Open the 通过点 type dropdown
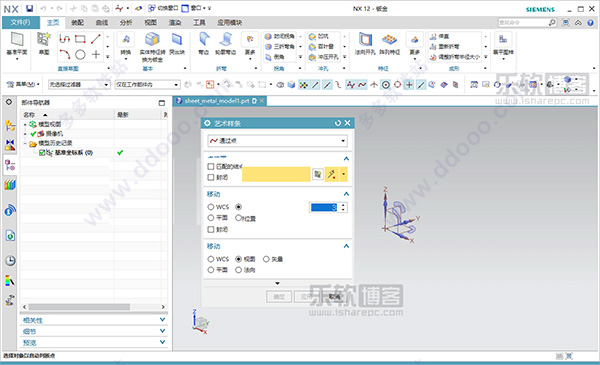 pos(278,141)
